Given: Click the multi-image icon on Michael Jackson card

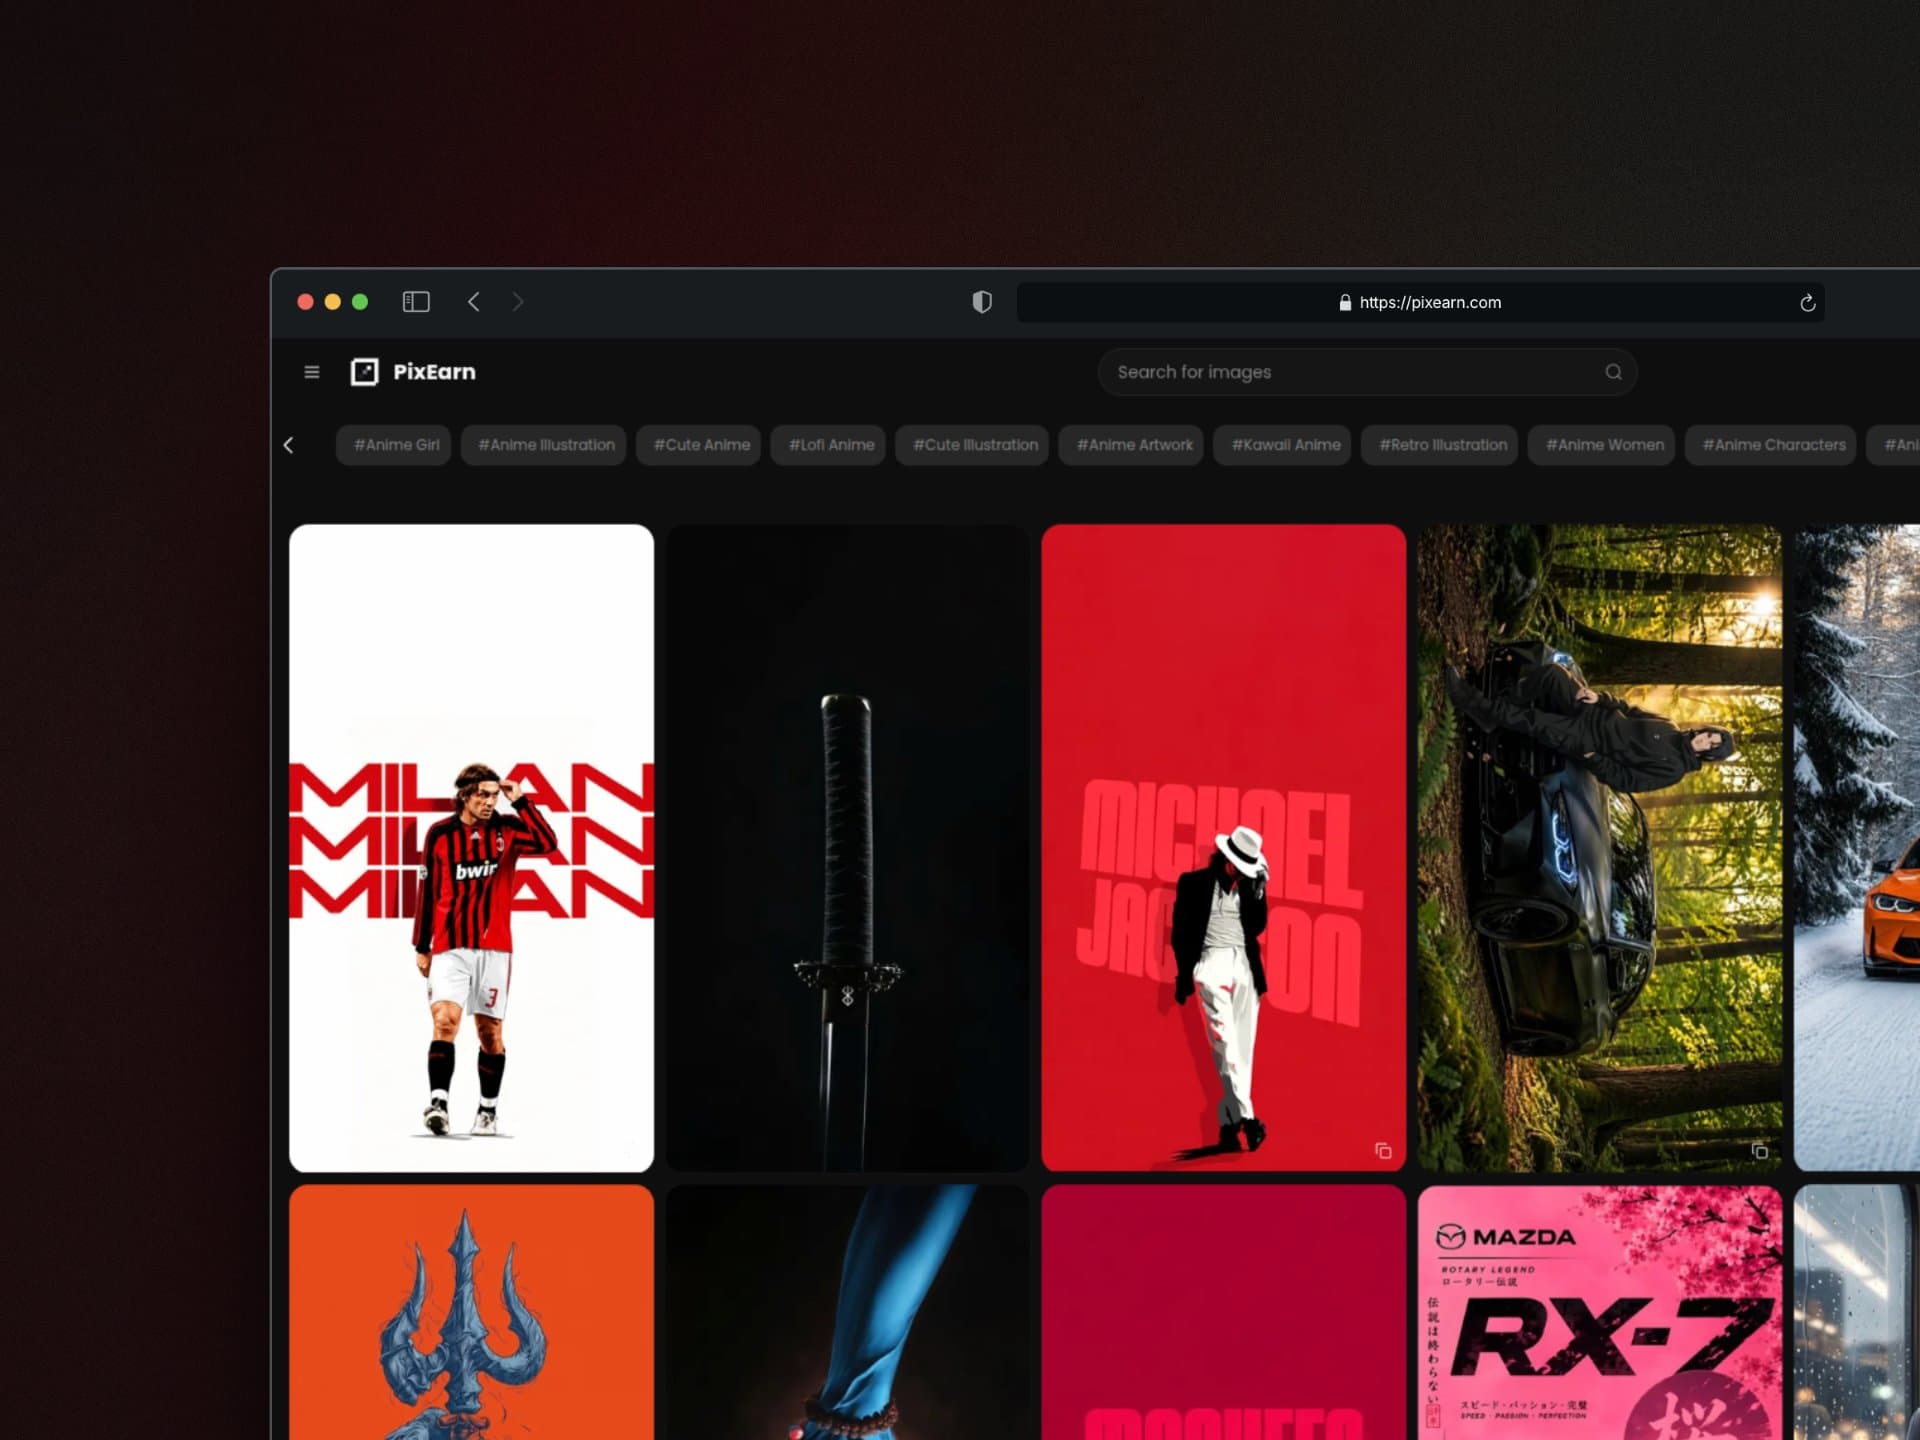Looking at the screenshot, I should (1383, 1151).
